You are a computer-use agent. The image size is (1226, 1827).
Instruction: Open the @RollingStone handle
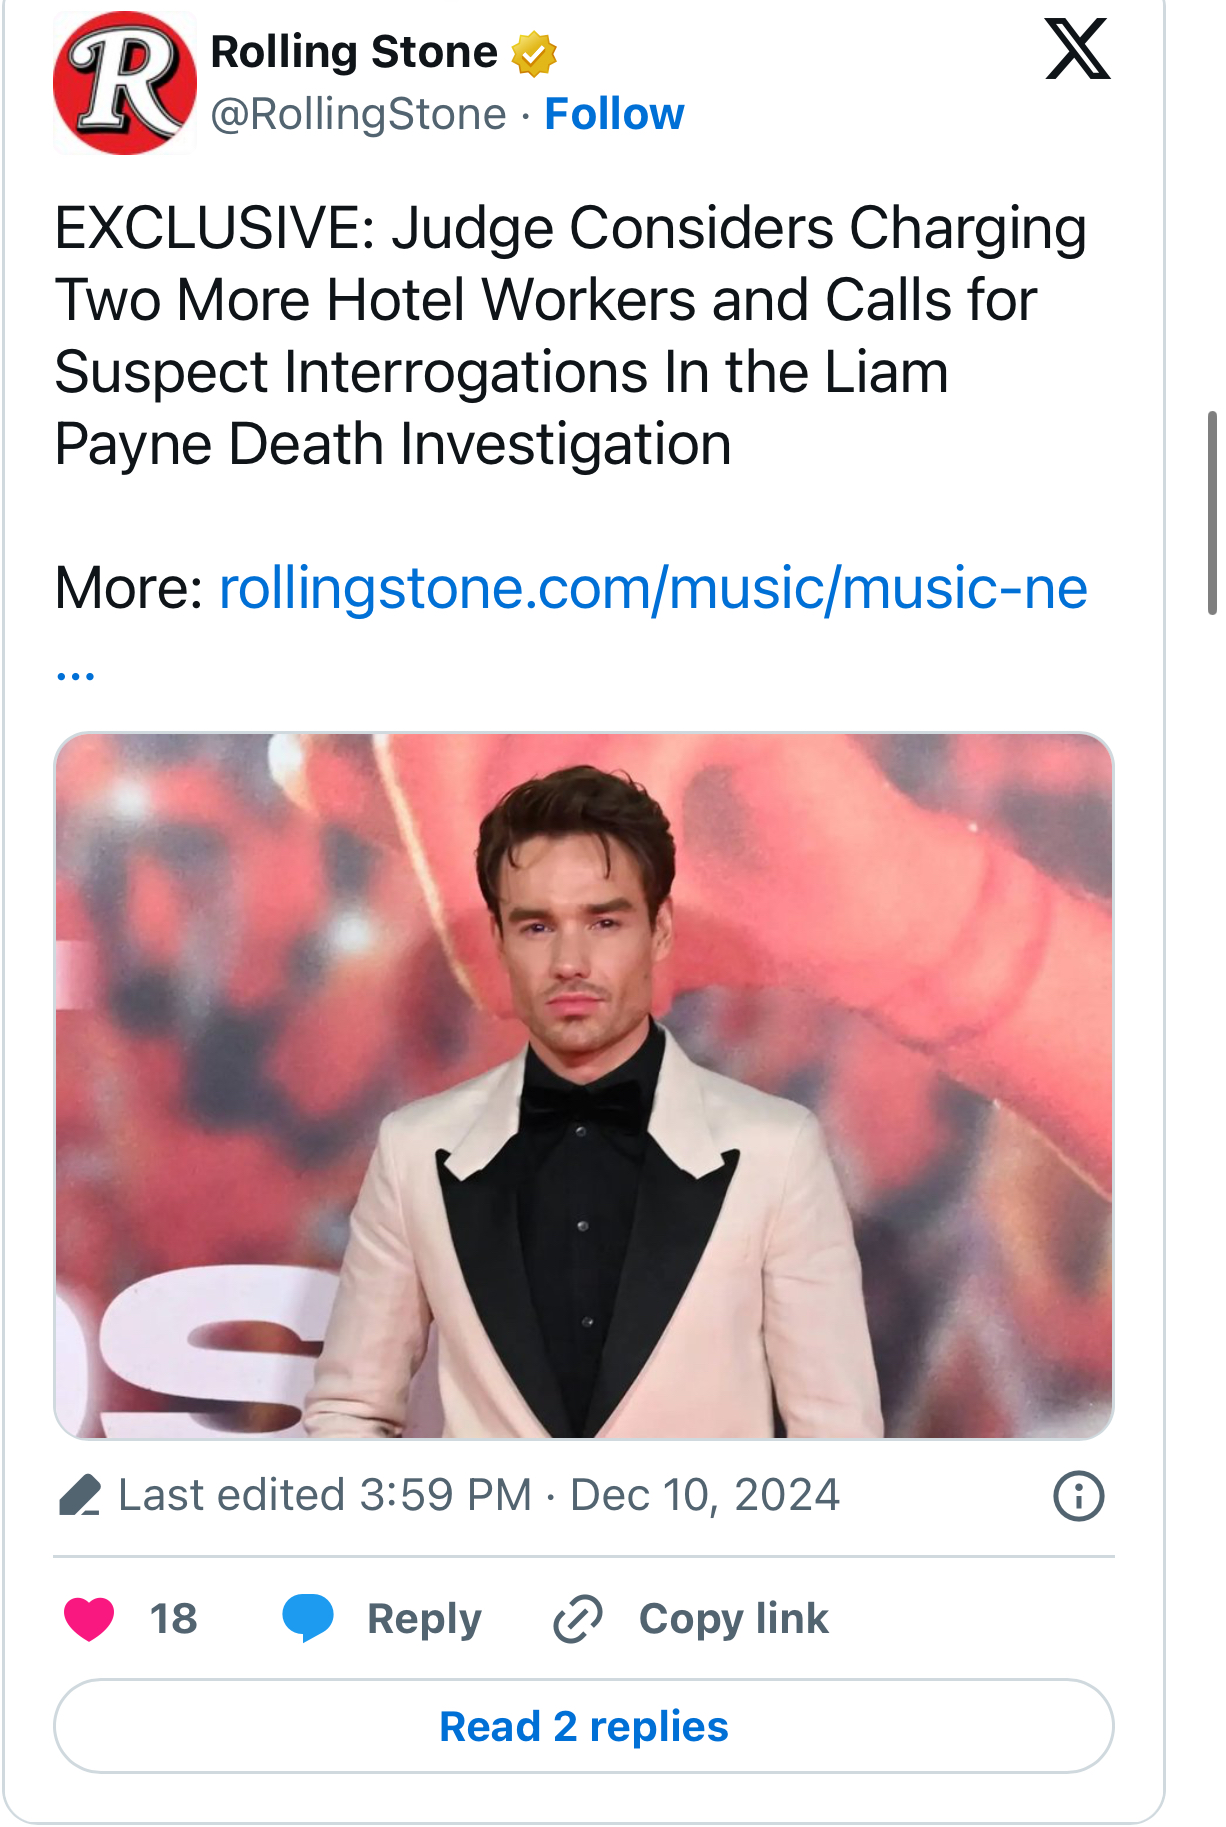click(x=358, y=114)
